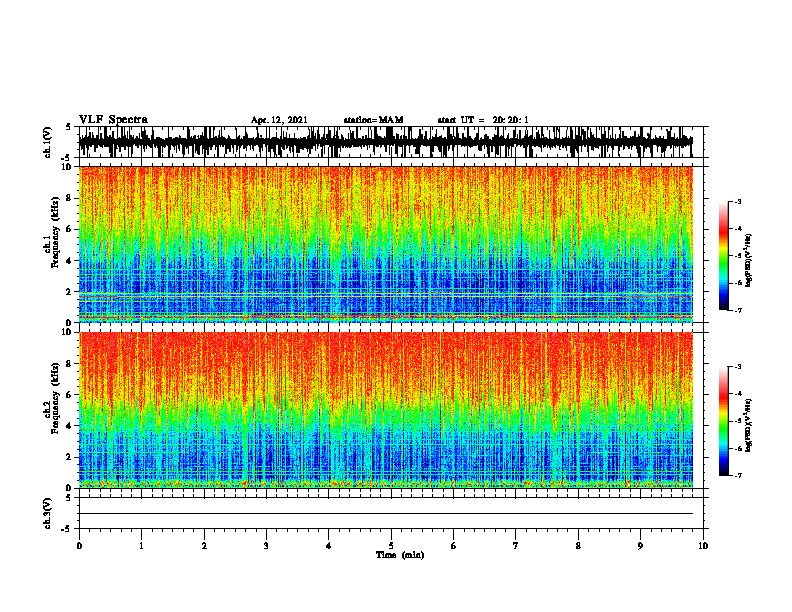The width and height of the screenshot is (792, 612).
Task: Click the "3" tick label on time axis
Action: tap(266, 545)
